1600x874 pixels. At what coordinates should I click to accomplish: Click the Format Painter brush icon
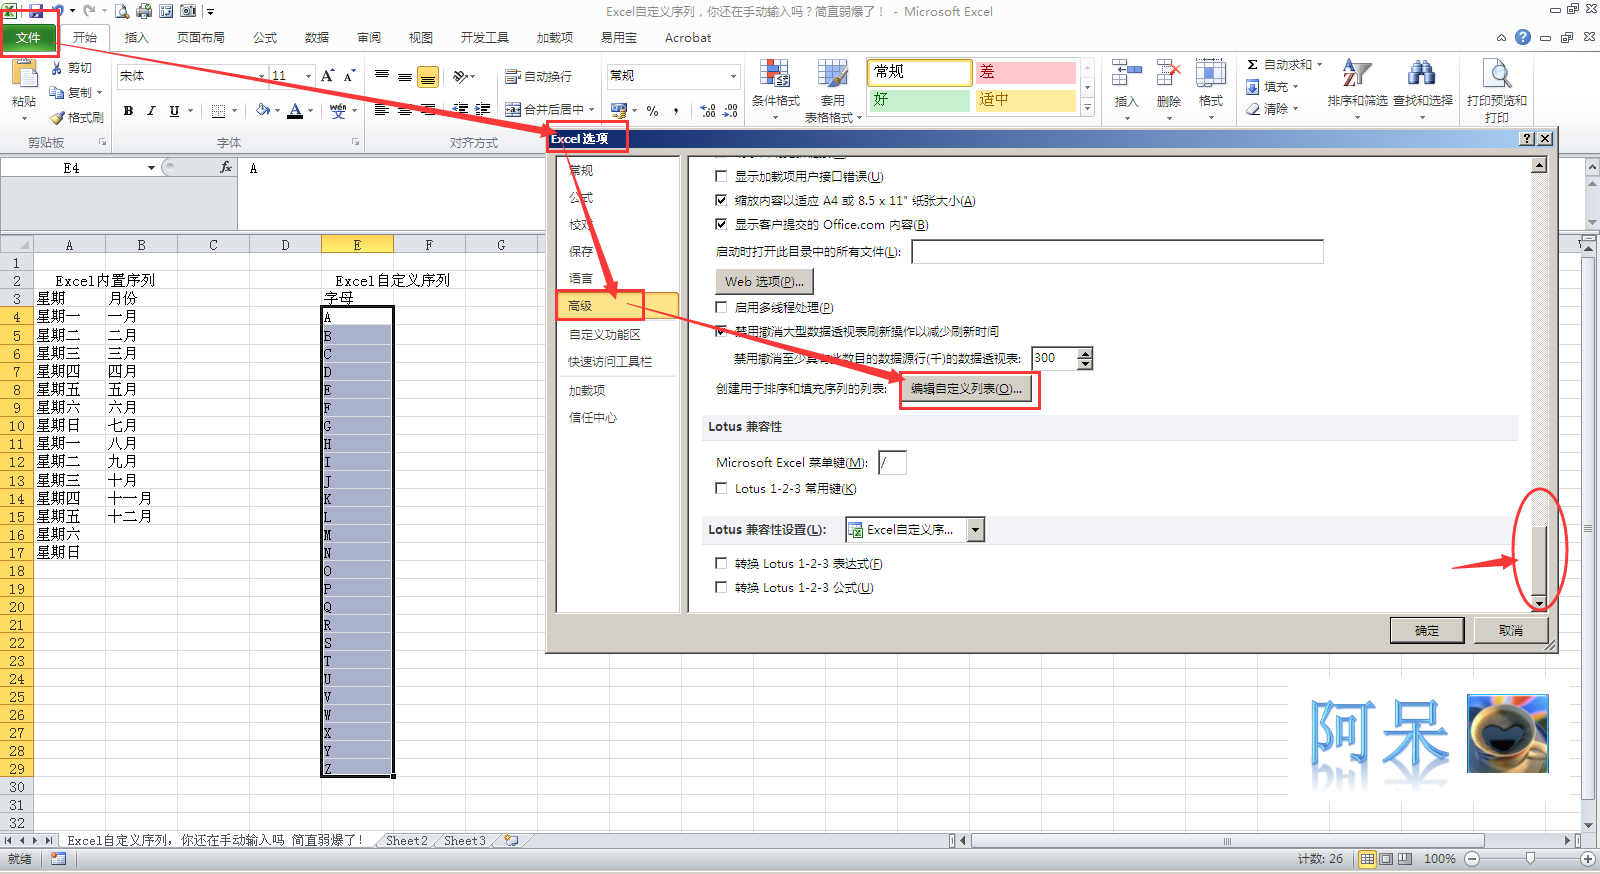[x=58, y=117]
